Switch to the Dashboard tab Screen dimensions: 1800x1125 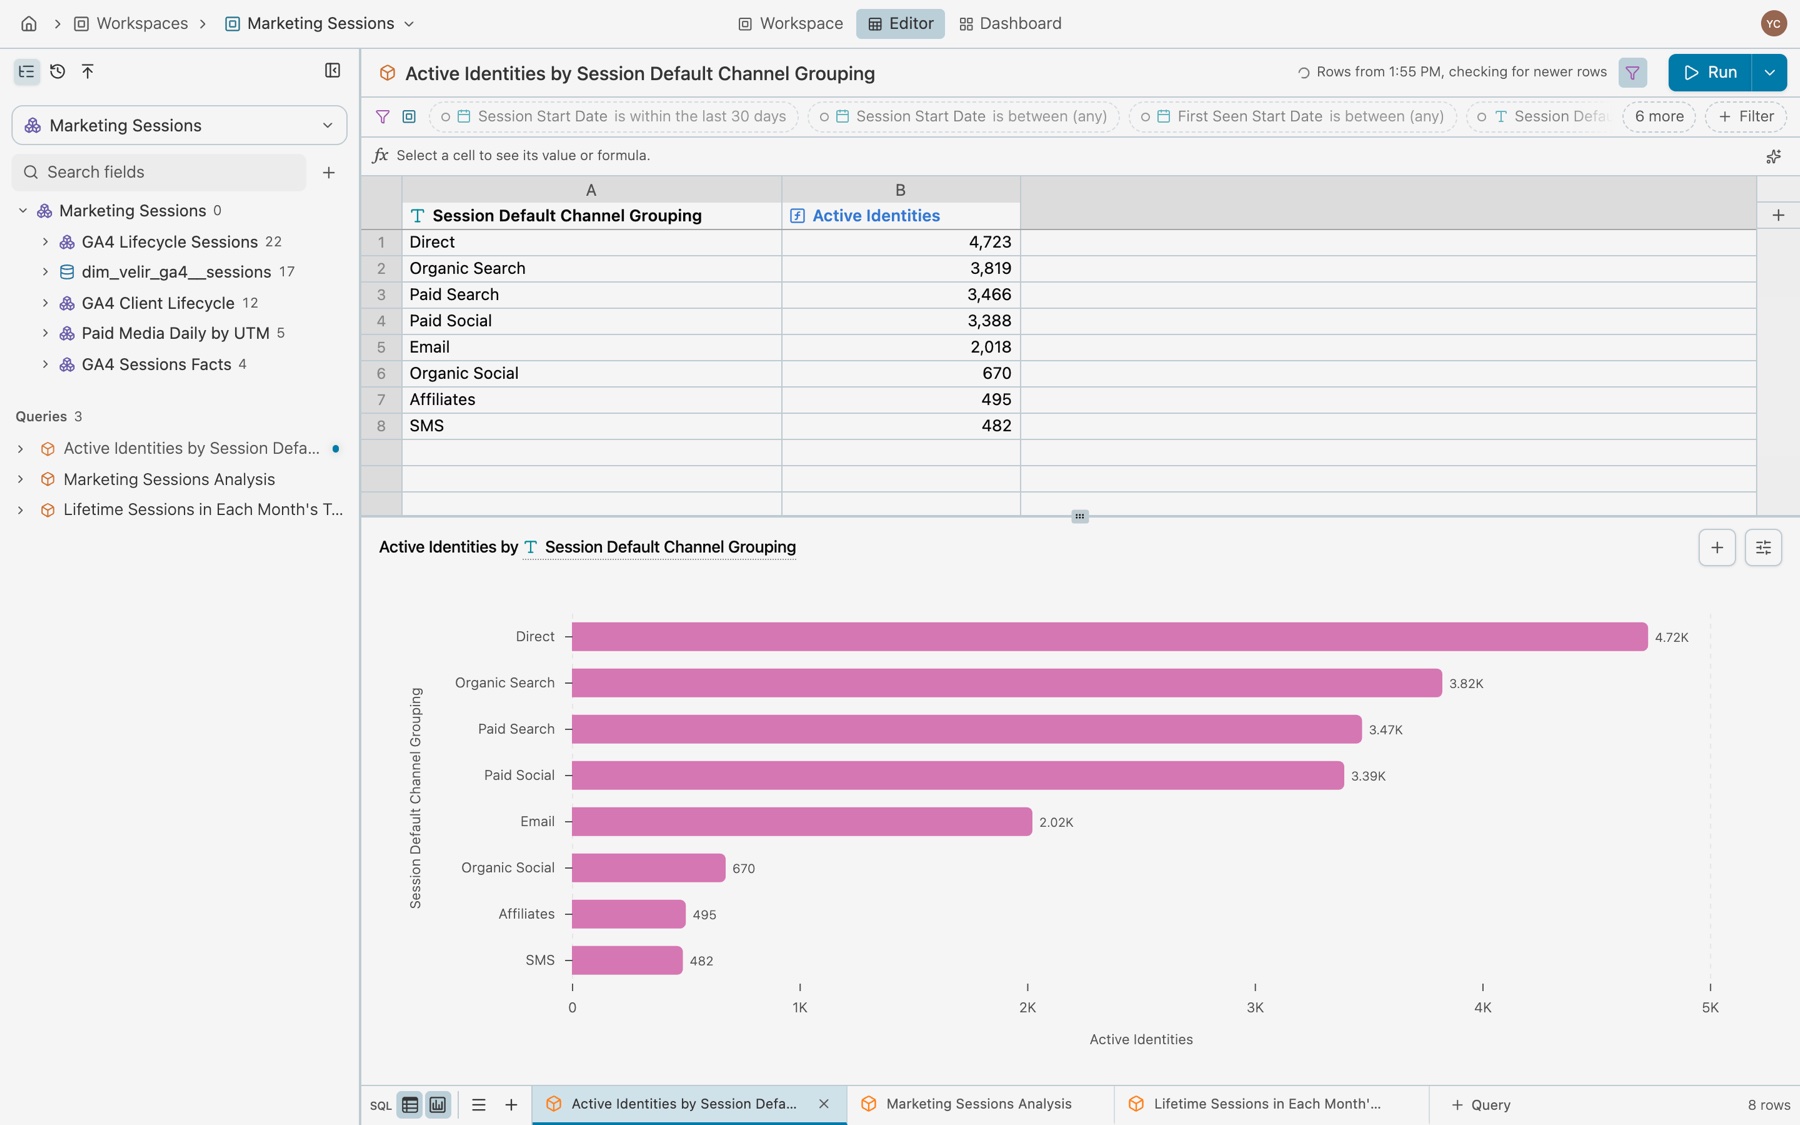[1010, 23]
